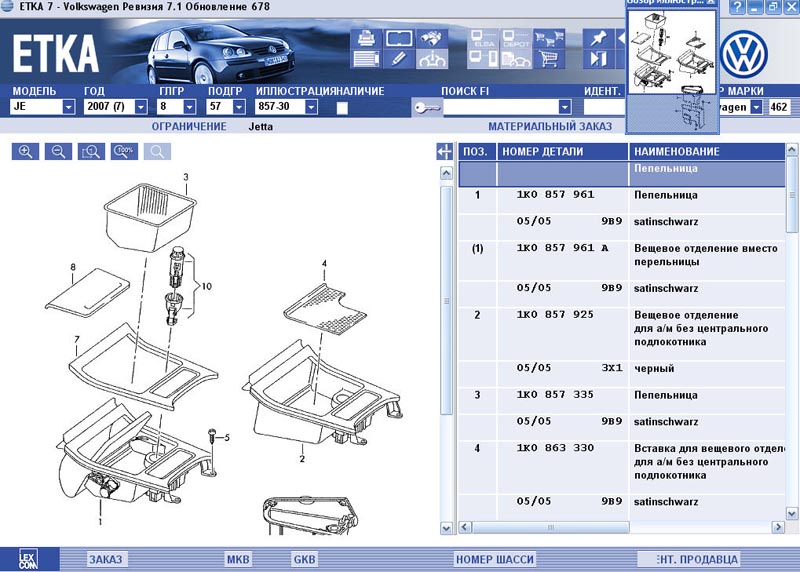Click the ИДЕНТ. input field

605,107
